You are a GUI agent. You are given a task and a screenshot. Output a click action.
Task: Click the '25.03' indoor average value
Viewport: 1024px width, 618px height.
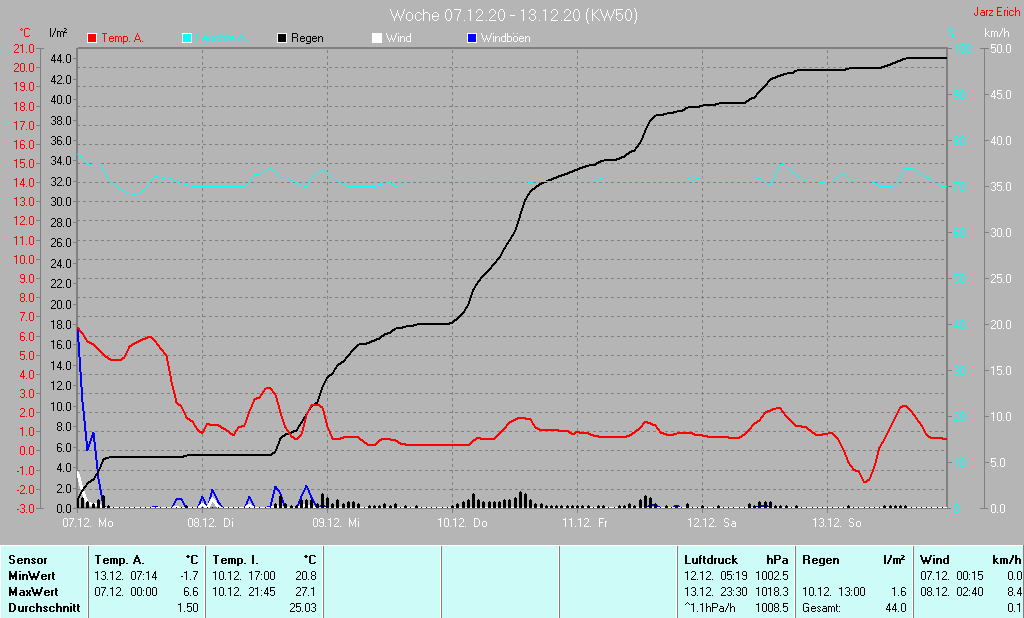pyautogui.click(x=303, y=608)
